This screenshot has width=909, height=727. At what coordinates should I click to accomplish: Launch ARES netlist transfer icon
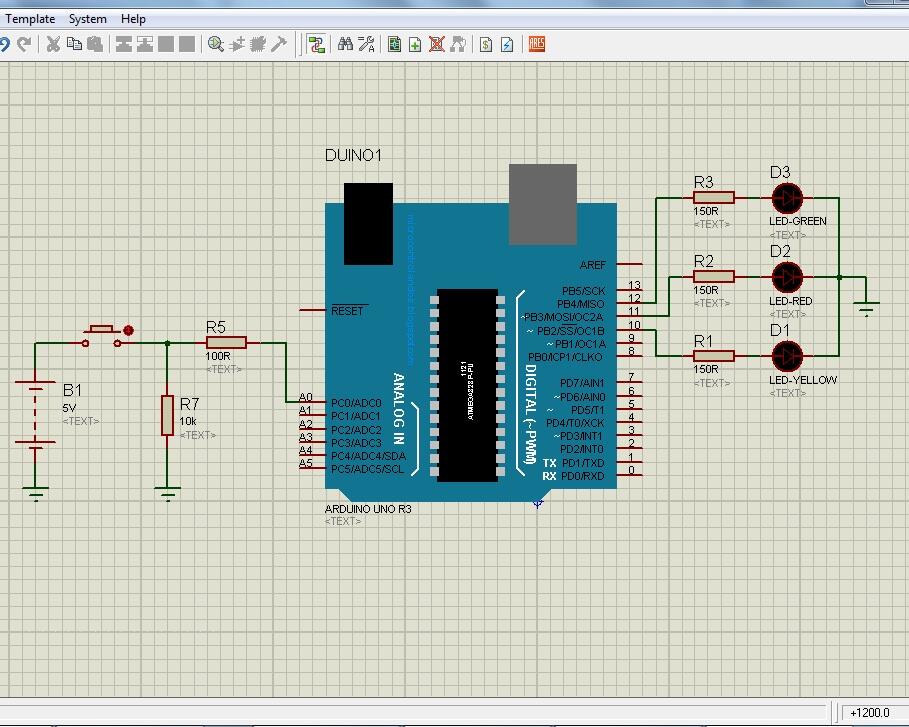pyautogui.click(x=536, y=44)
